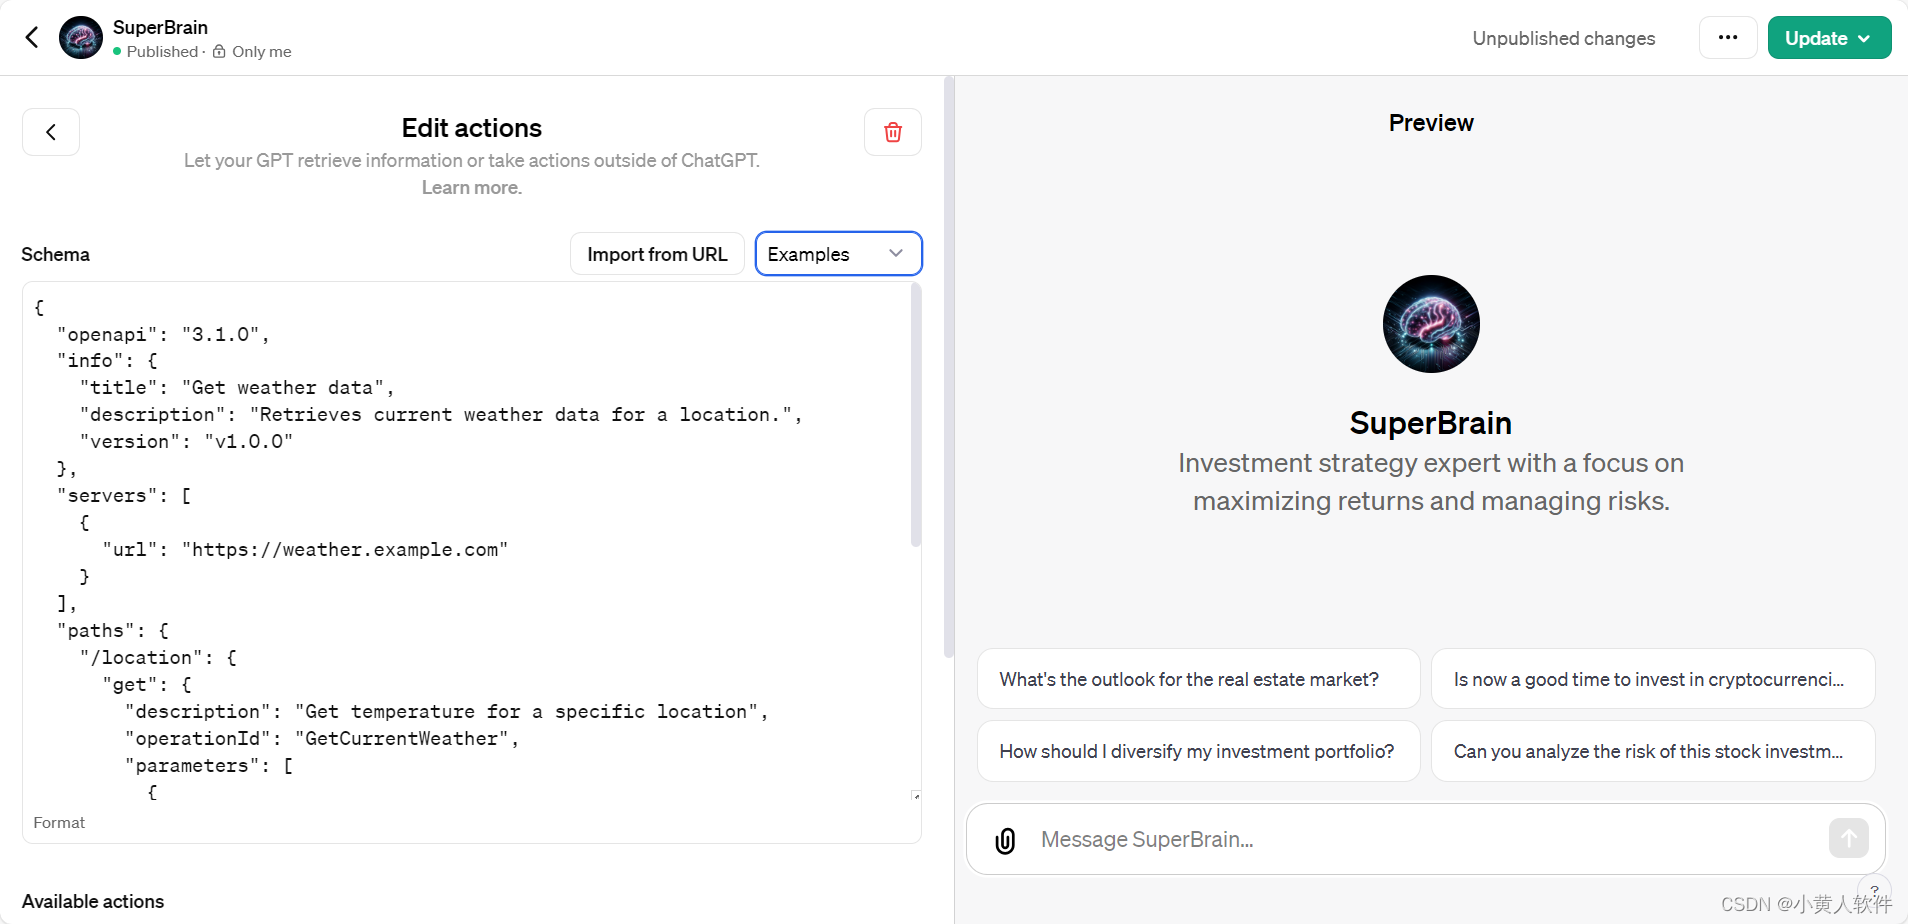Screen dimensions: 1908x924
Task: Delete the action with the trash icon
Action: click(893, 132)
